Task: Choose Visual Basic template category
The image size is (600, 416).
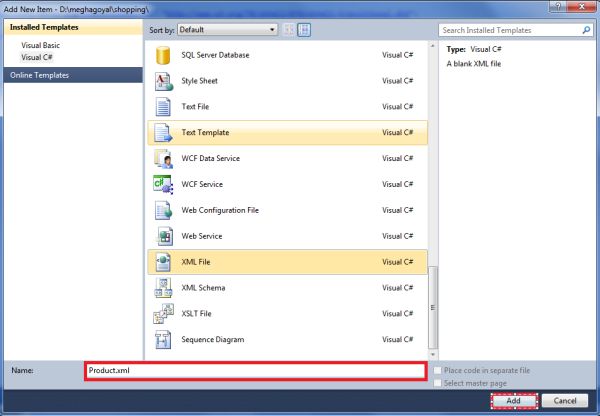Action: coord(41,45)
